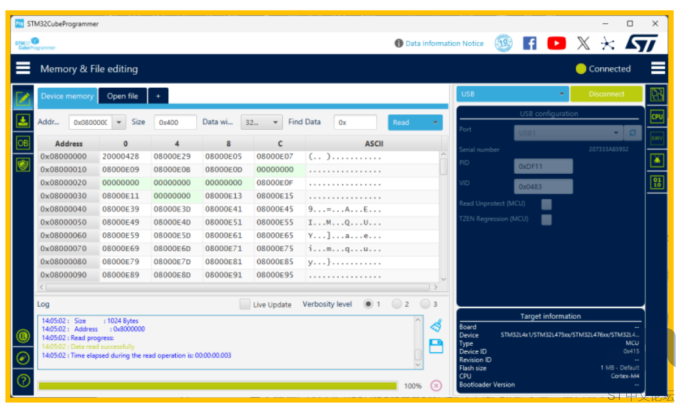Click the Address input field

click(x=90, y=122)
